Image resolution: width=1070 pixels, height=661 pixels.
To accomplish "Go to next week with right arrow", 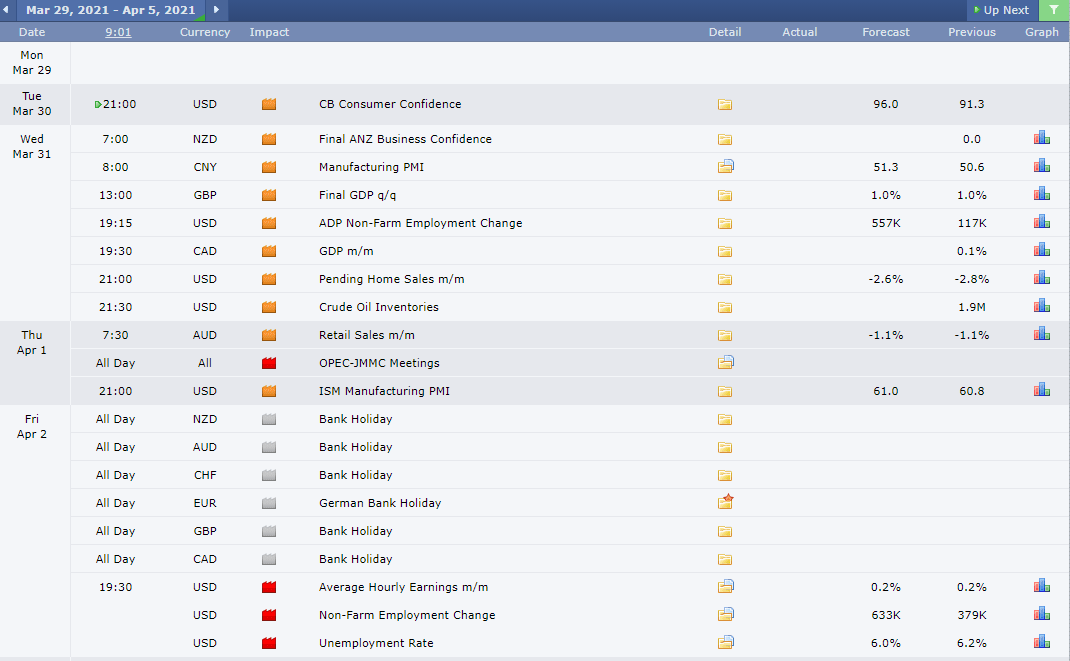I will point(217,10).
